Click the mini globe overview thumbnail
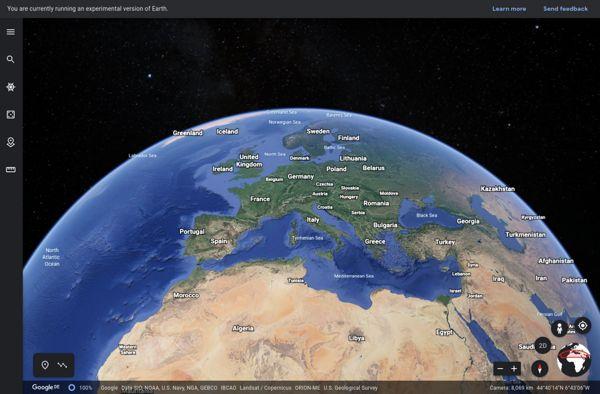The width and height of the screenshot is (600, 394). [574, 360]
